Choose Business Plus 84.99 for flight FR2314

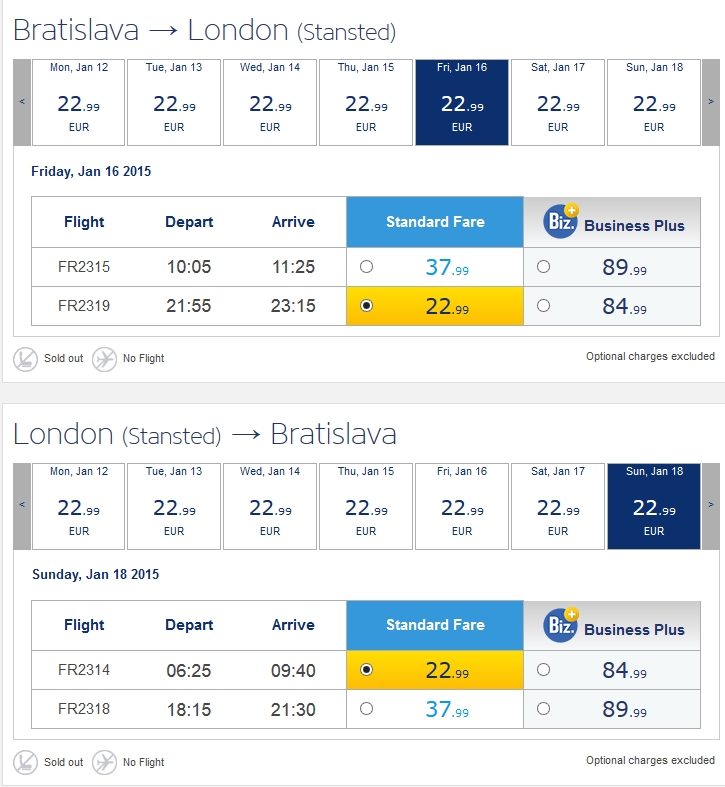tap(543, 670)
